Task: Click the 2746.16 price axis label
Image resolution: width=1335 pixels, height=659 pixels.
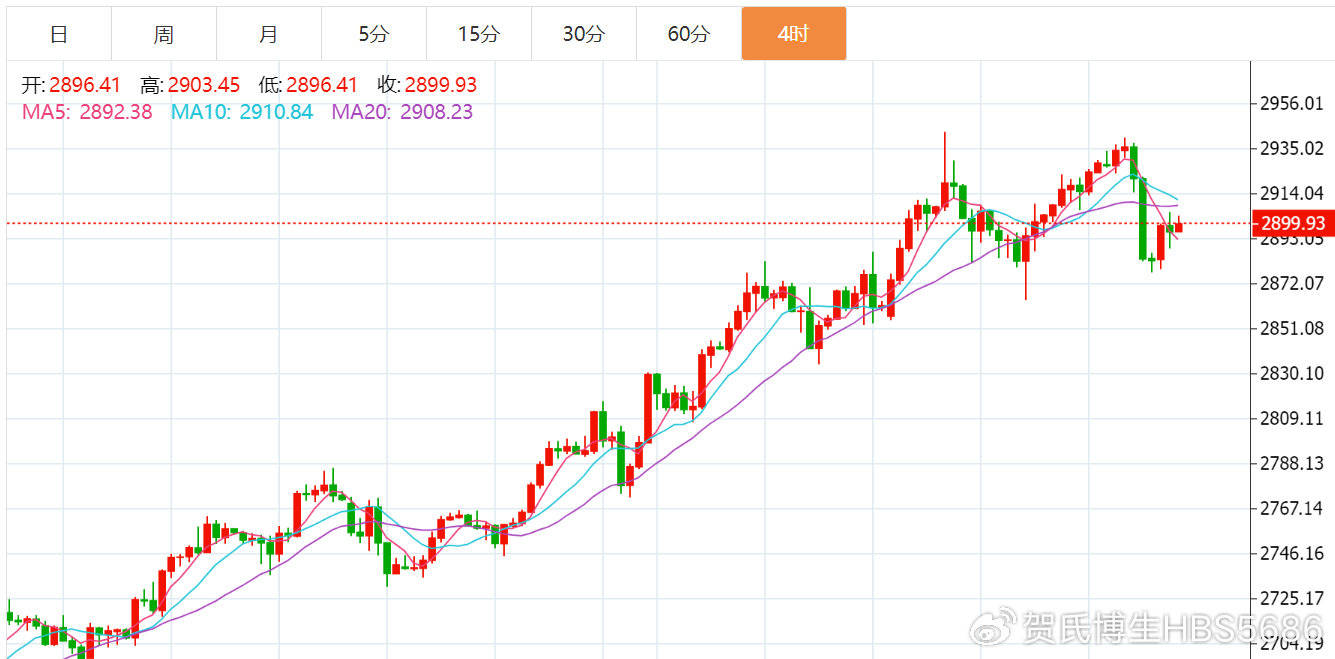Action: [x=1292, y=554]
